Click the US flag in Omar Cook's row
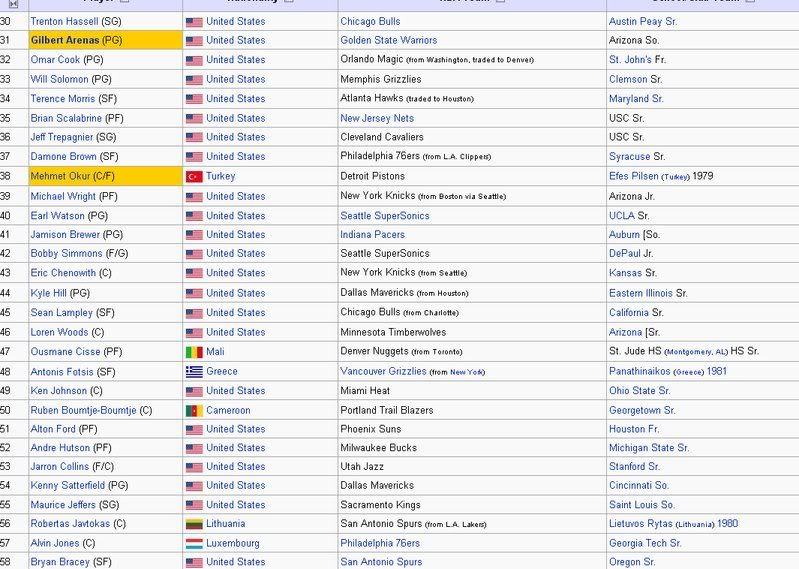This screenshot has width=799, height=569. pos(194,61)
